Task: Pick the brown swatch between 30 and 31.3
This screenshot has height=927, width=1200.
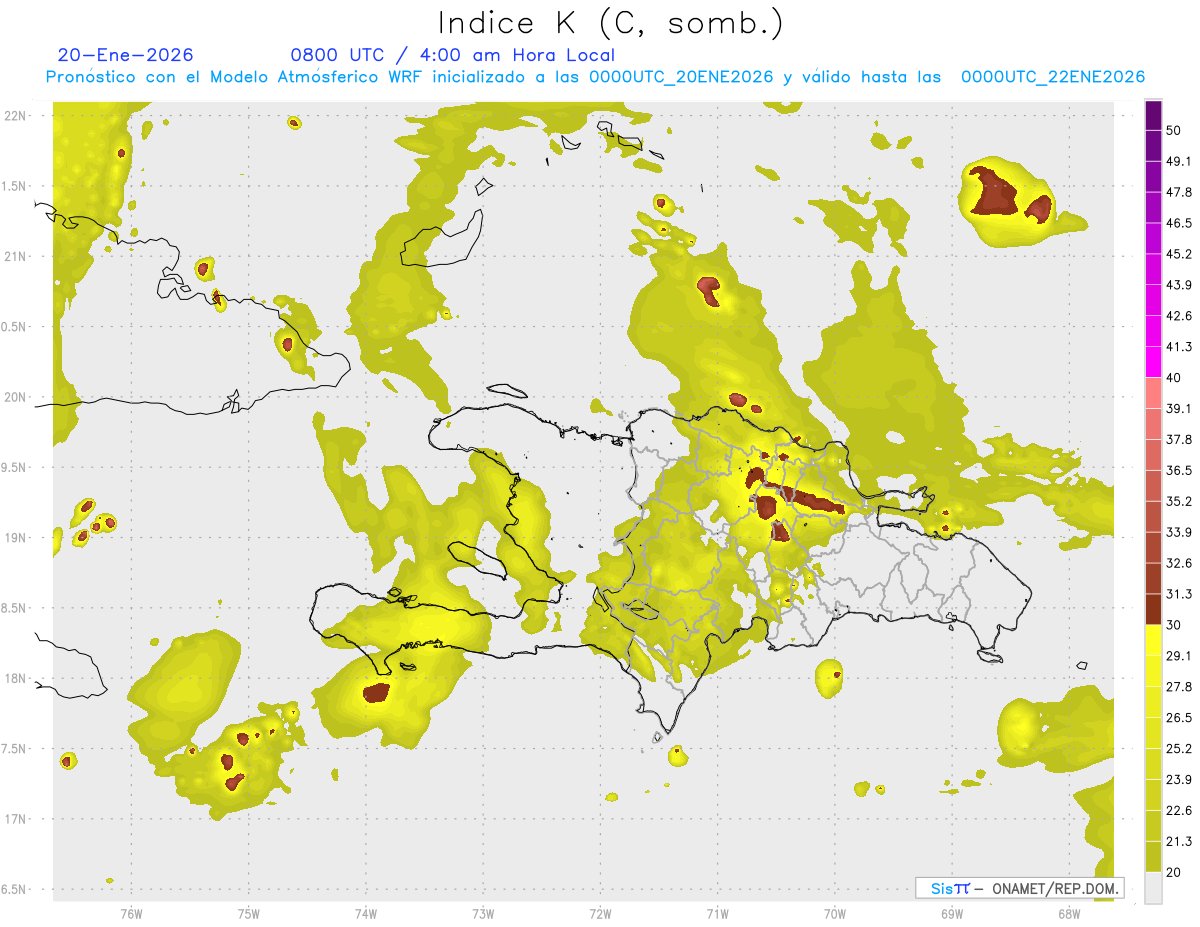Action: click(x=1153, y=609)
